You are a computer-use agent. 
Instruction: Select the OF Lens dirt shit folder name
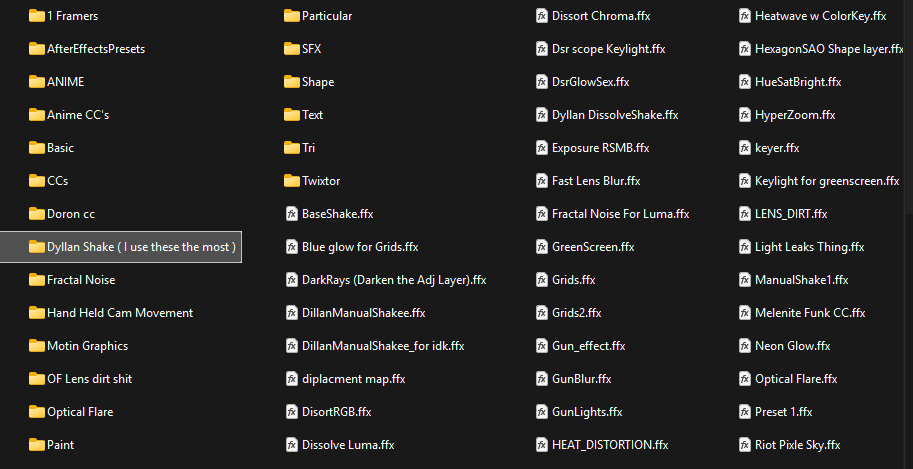point(90,379)
